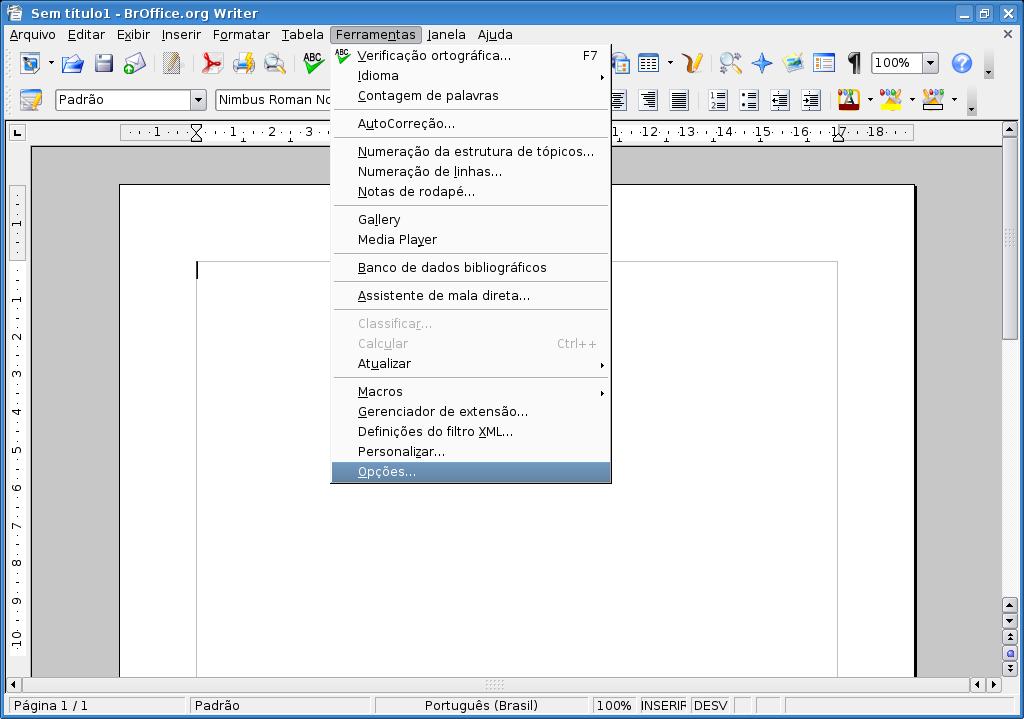This screenshot has height=719, width=1024.
Task: Toggle bulleted list formatting
Action: pyautogui.click(x=749, y=100)
